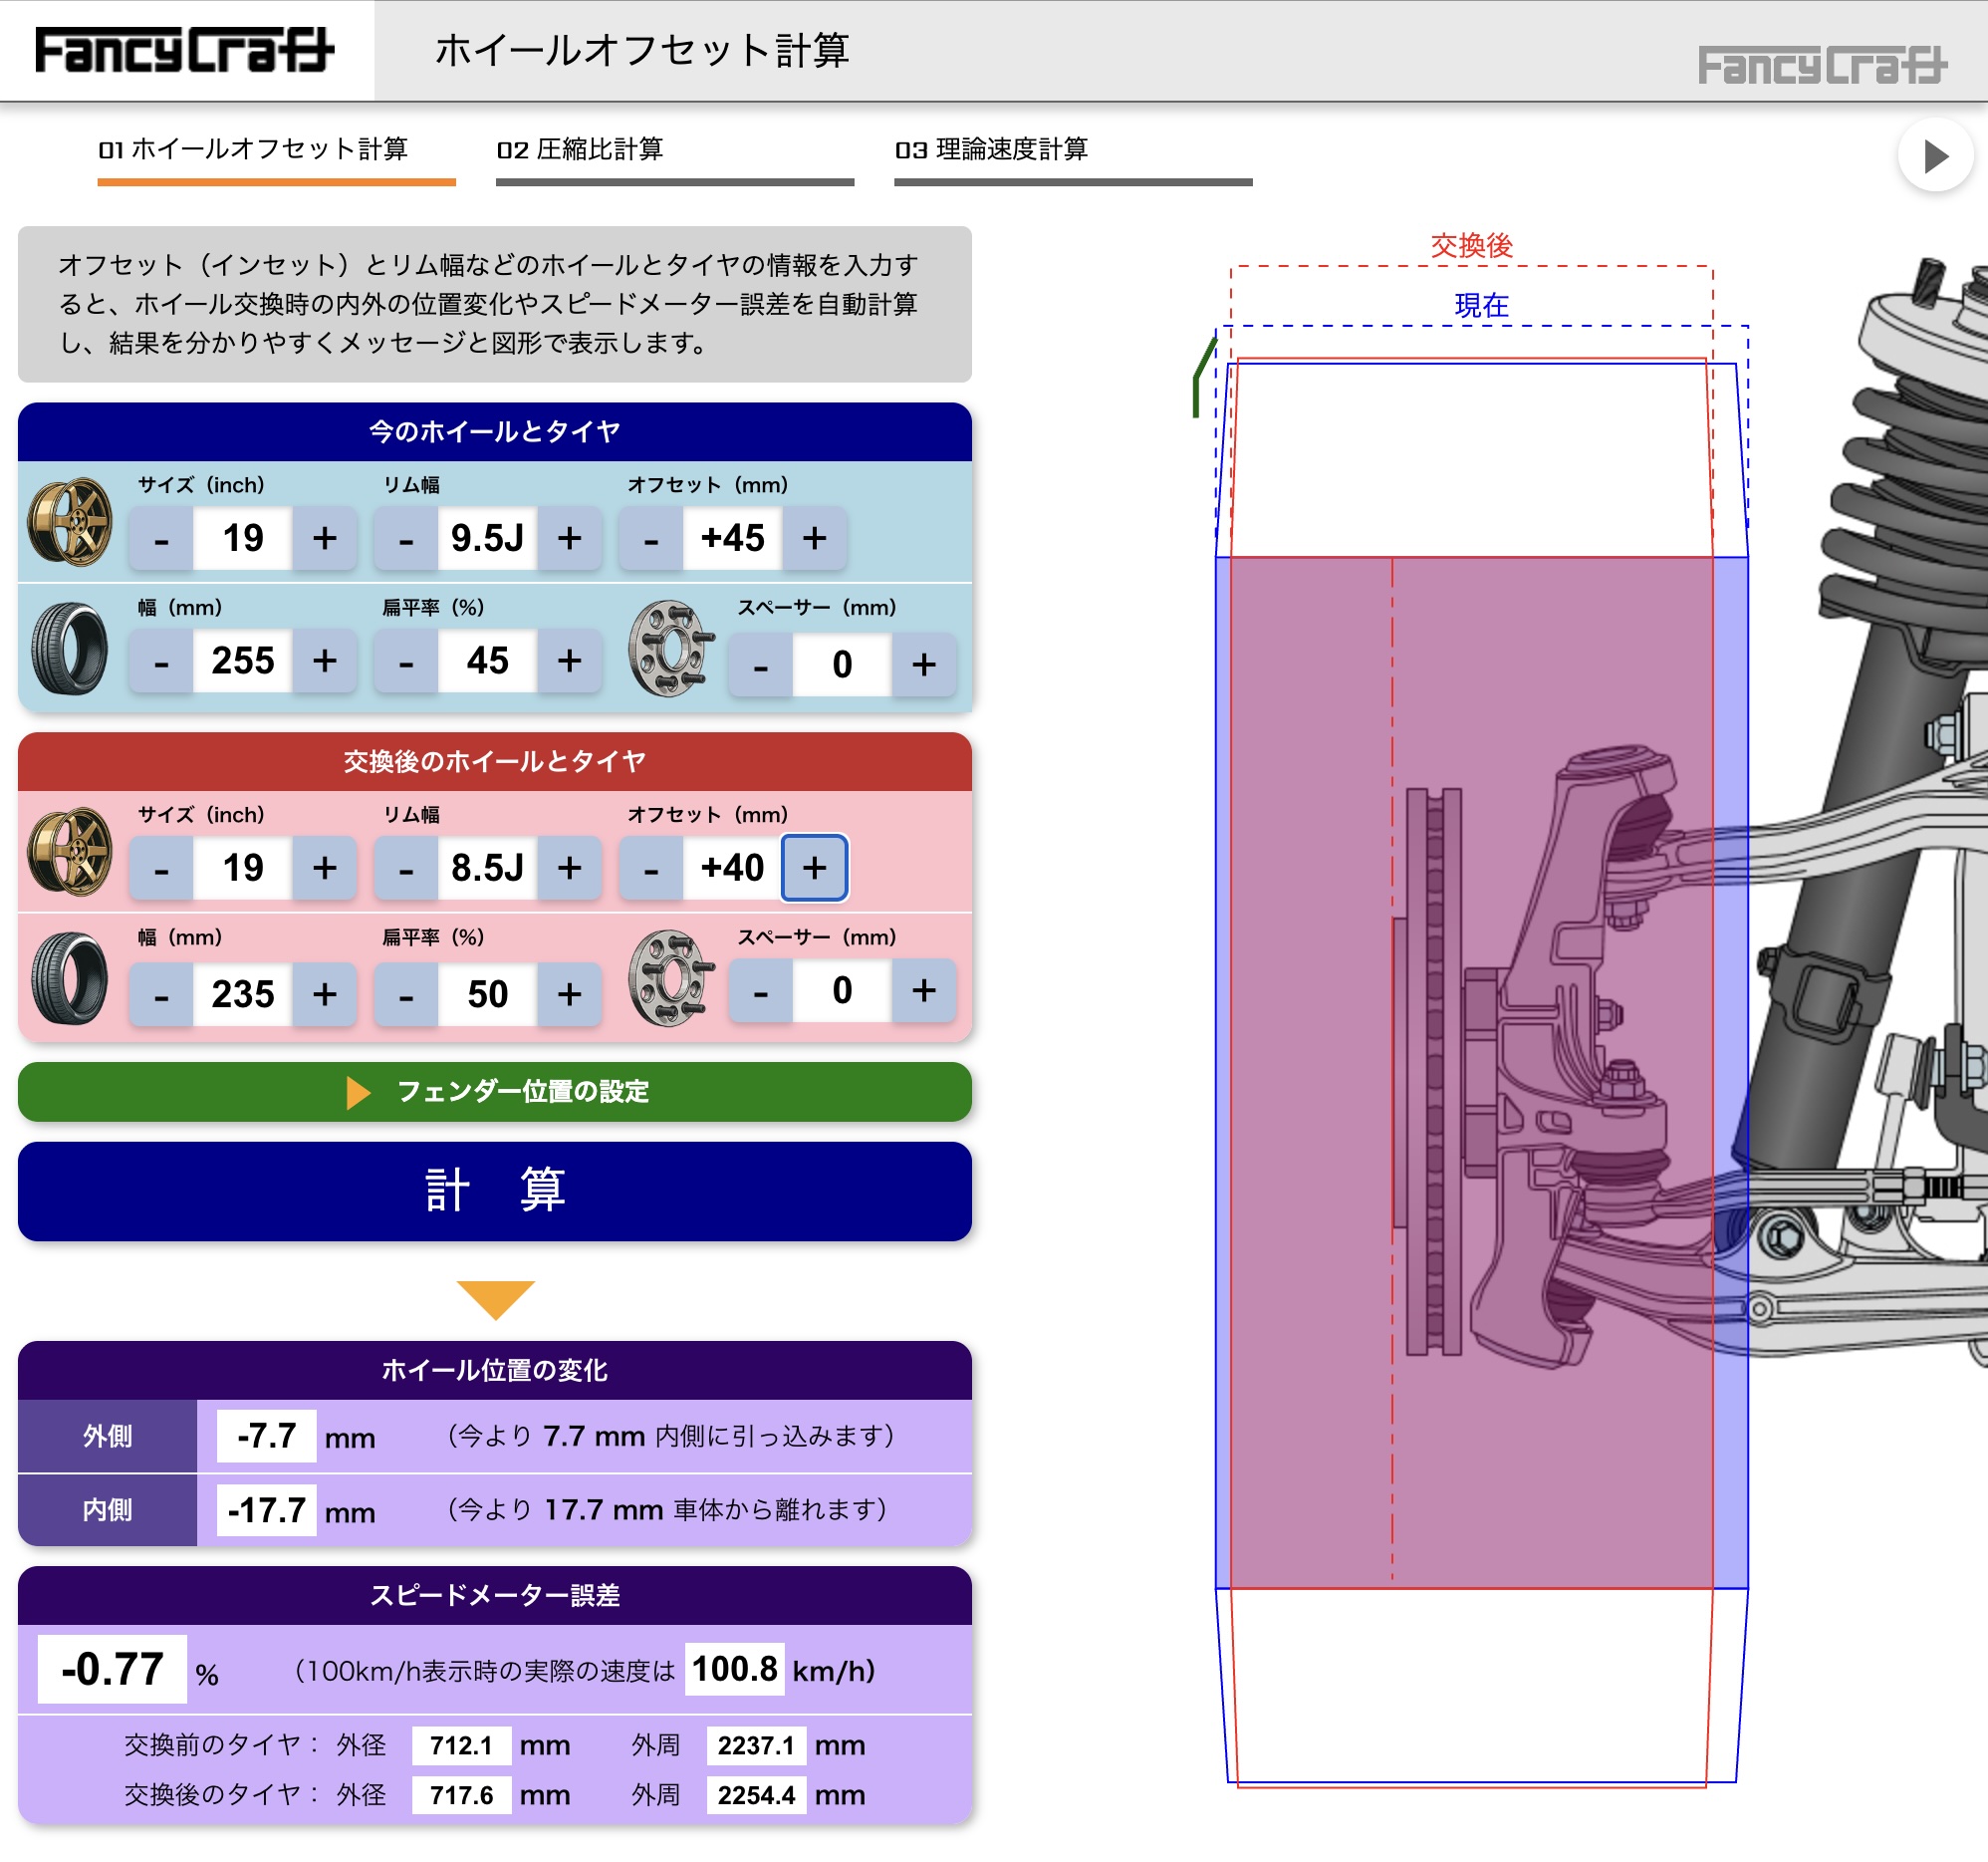The image size is (1988, 1862).
Task: Increase replacement aspect ratio from 50
Action: pyautogui.click(x=569, y=995)
